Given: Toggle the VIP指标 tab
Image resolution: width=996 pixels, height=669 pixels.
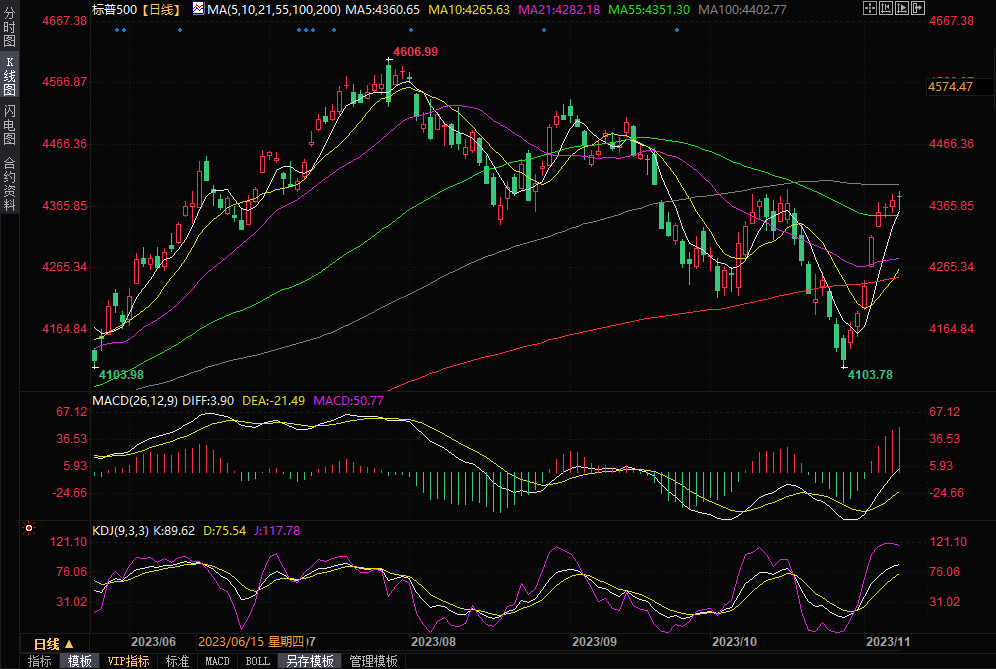Looking at the screenshot, I should pos(128,661).
